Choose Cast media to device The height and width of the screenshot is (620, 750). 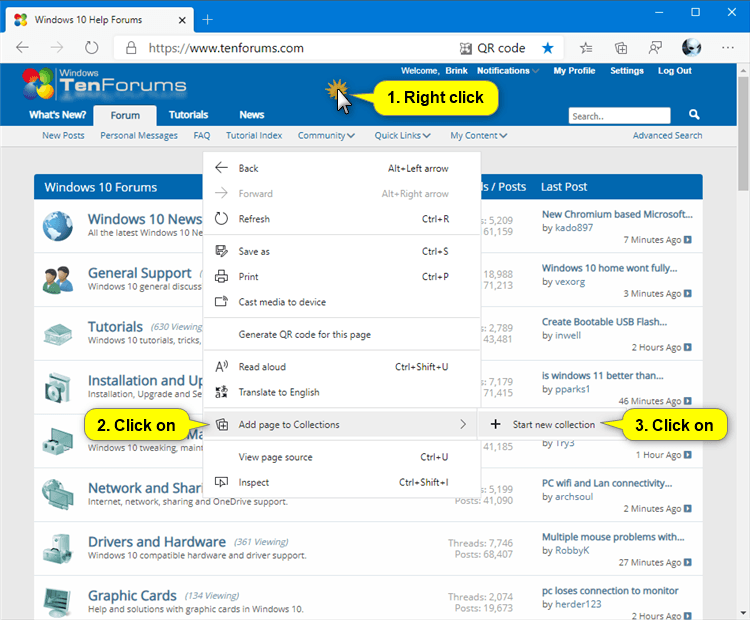coord(342,302)
